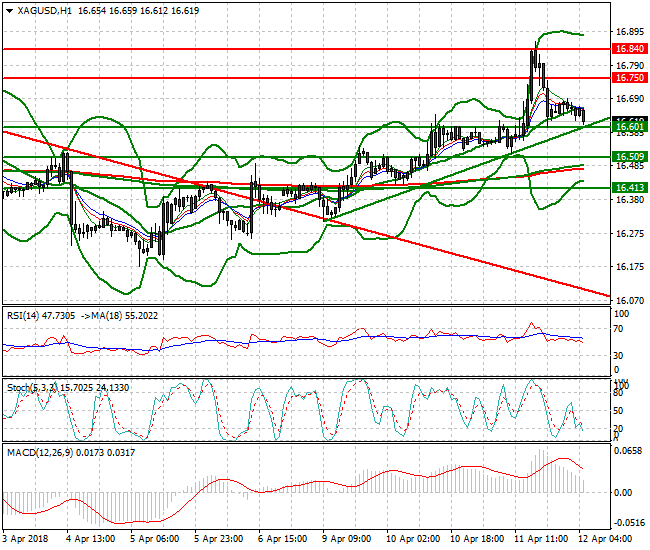This screenshot has width=650, height=550.
Task: Click the 5 Apr 06:00 time label
Action: (x=155, y=539)
